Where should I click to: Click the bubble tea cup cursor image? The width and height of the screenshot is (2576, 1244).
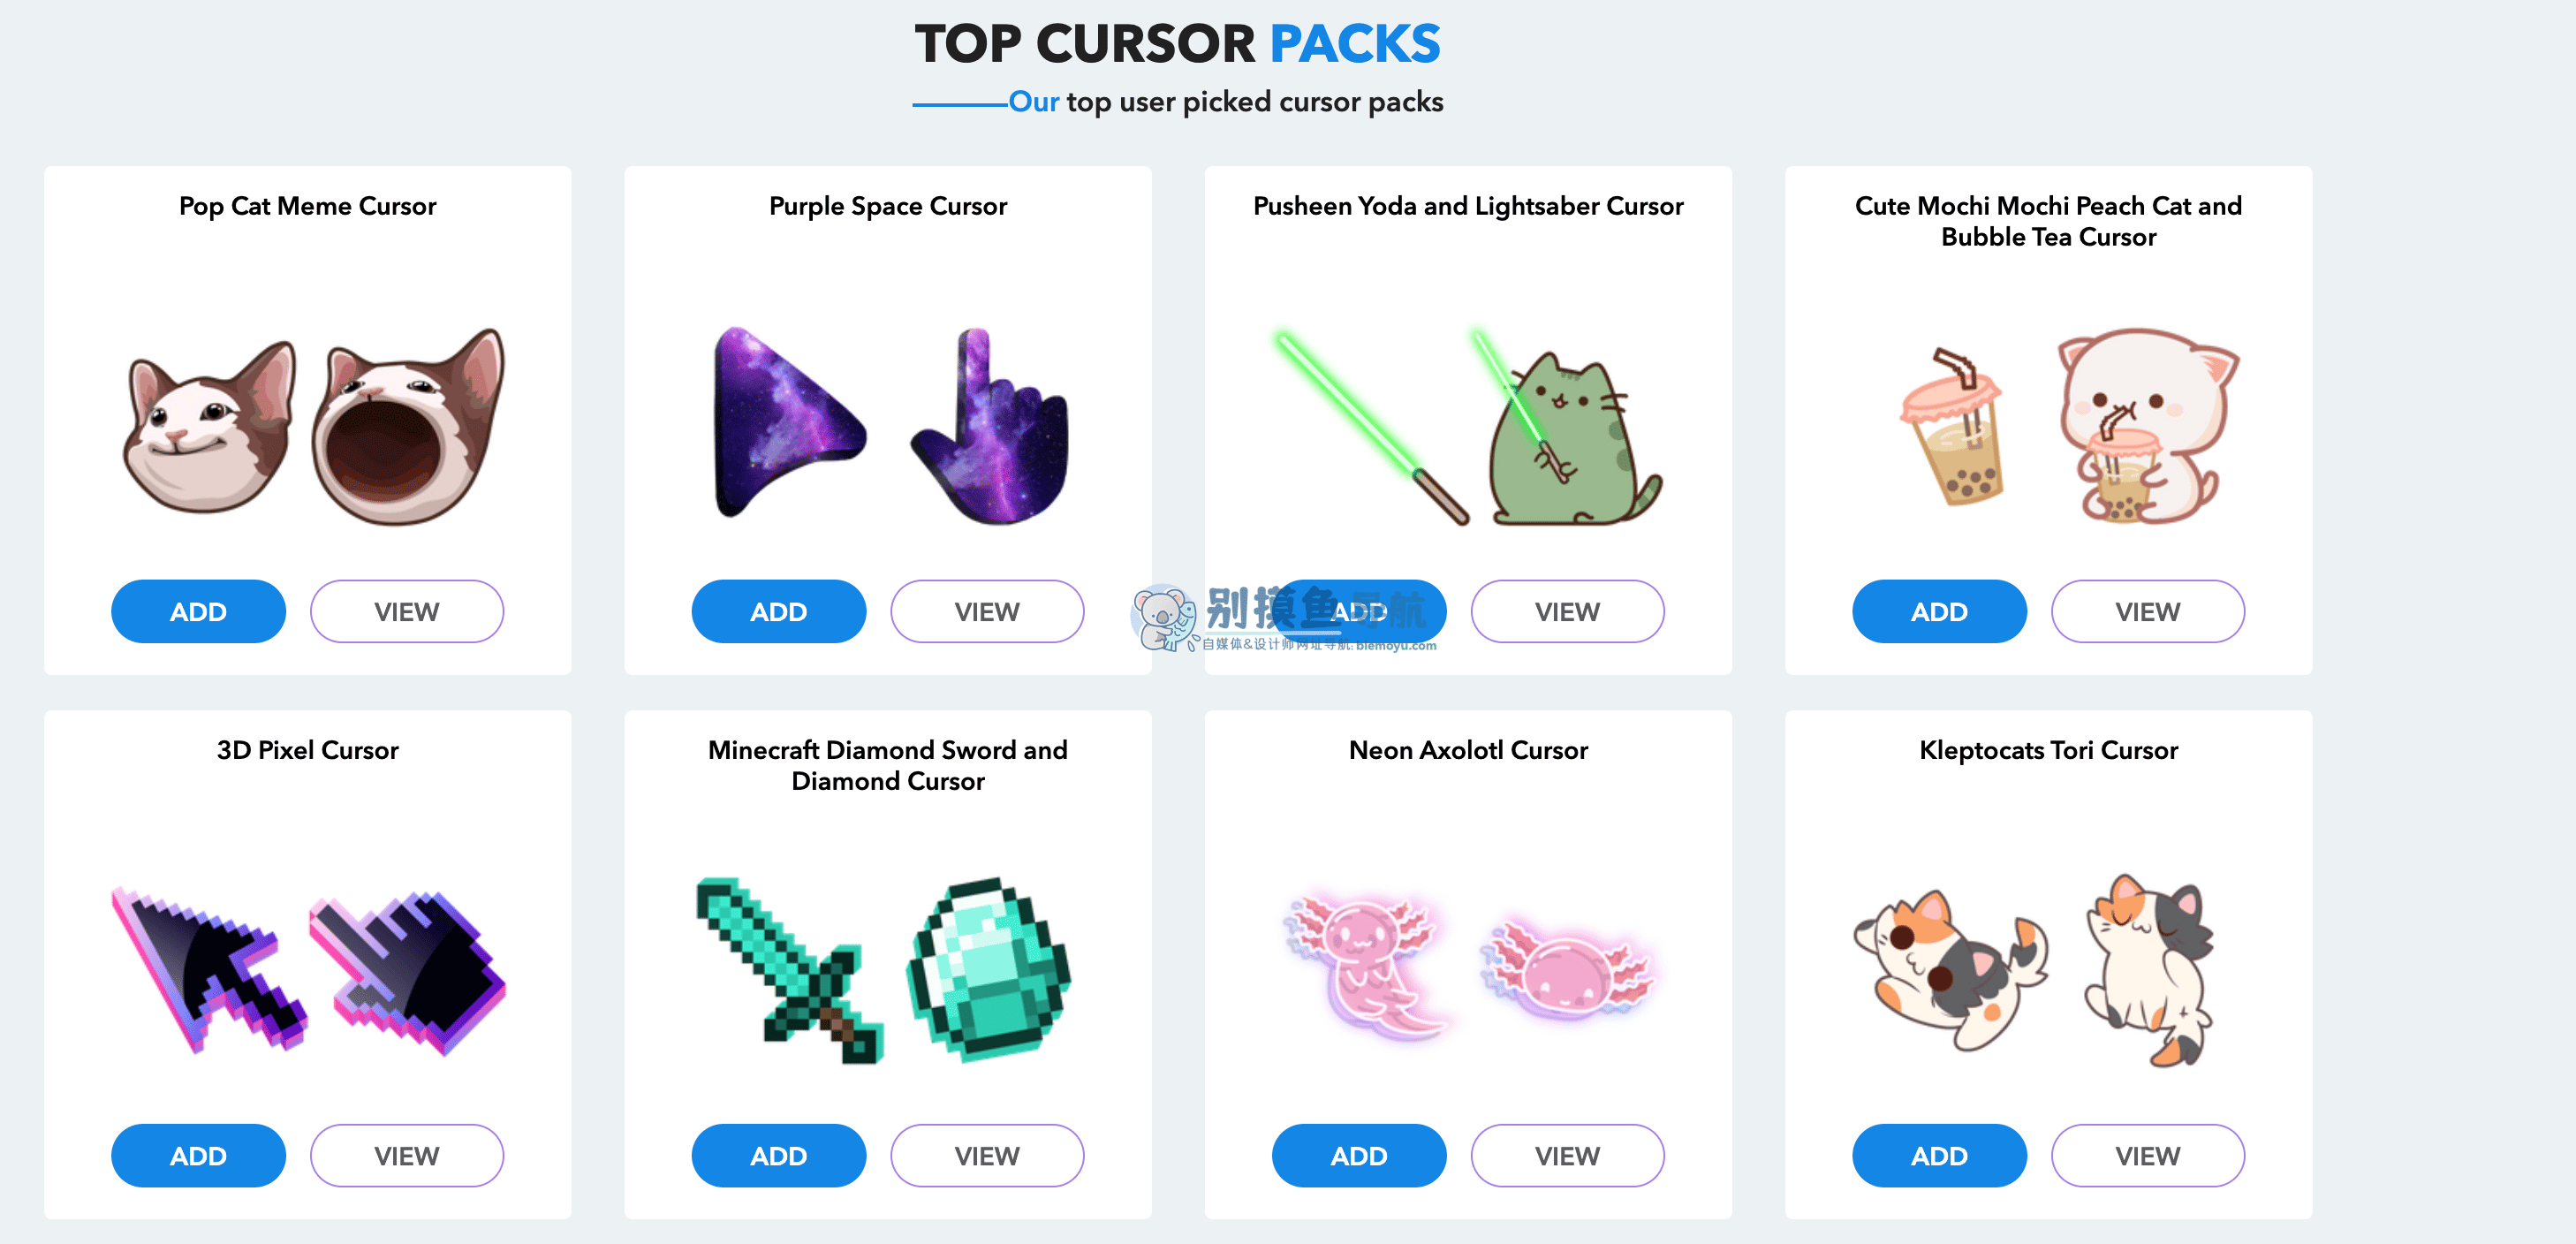coord(1952,427)
